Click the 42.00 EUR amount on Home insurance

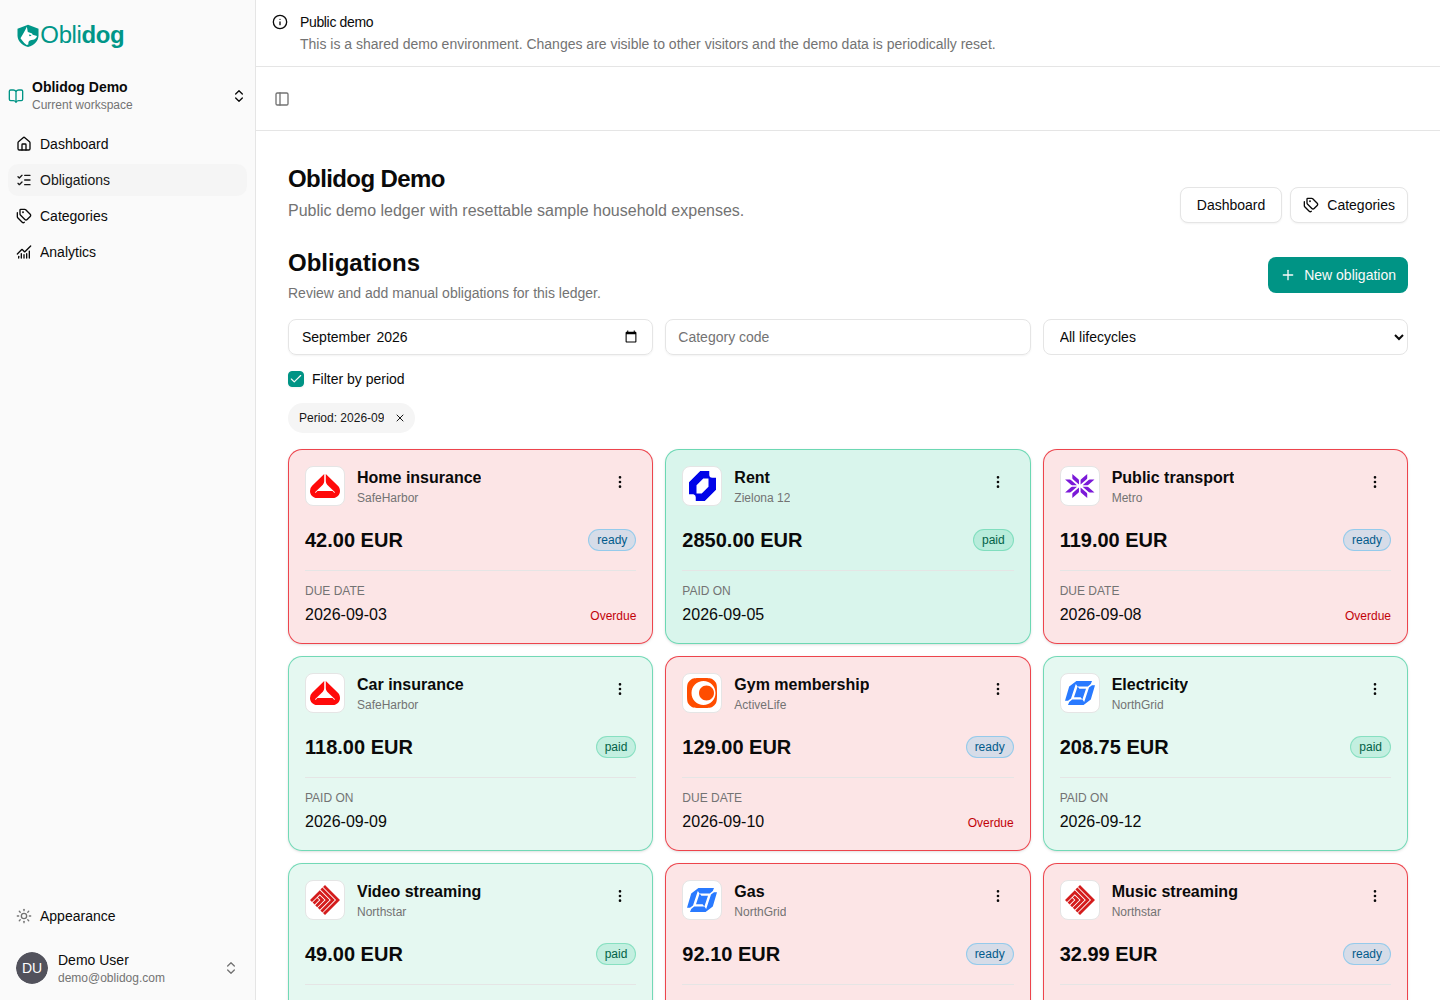point(354,540)
